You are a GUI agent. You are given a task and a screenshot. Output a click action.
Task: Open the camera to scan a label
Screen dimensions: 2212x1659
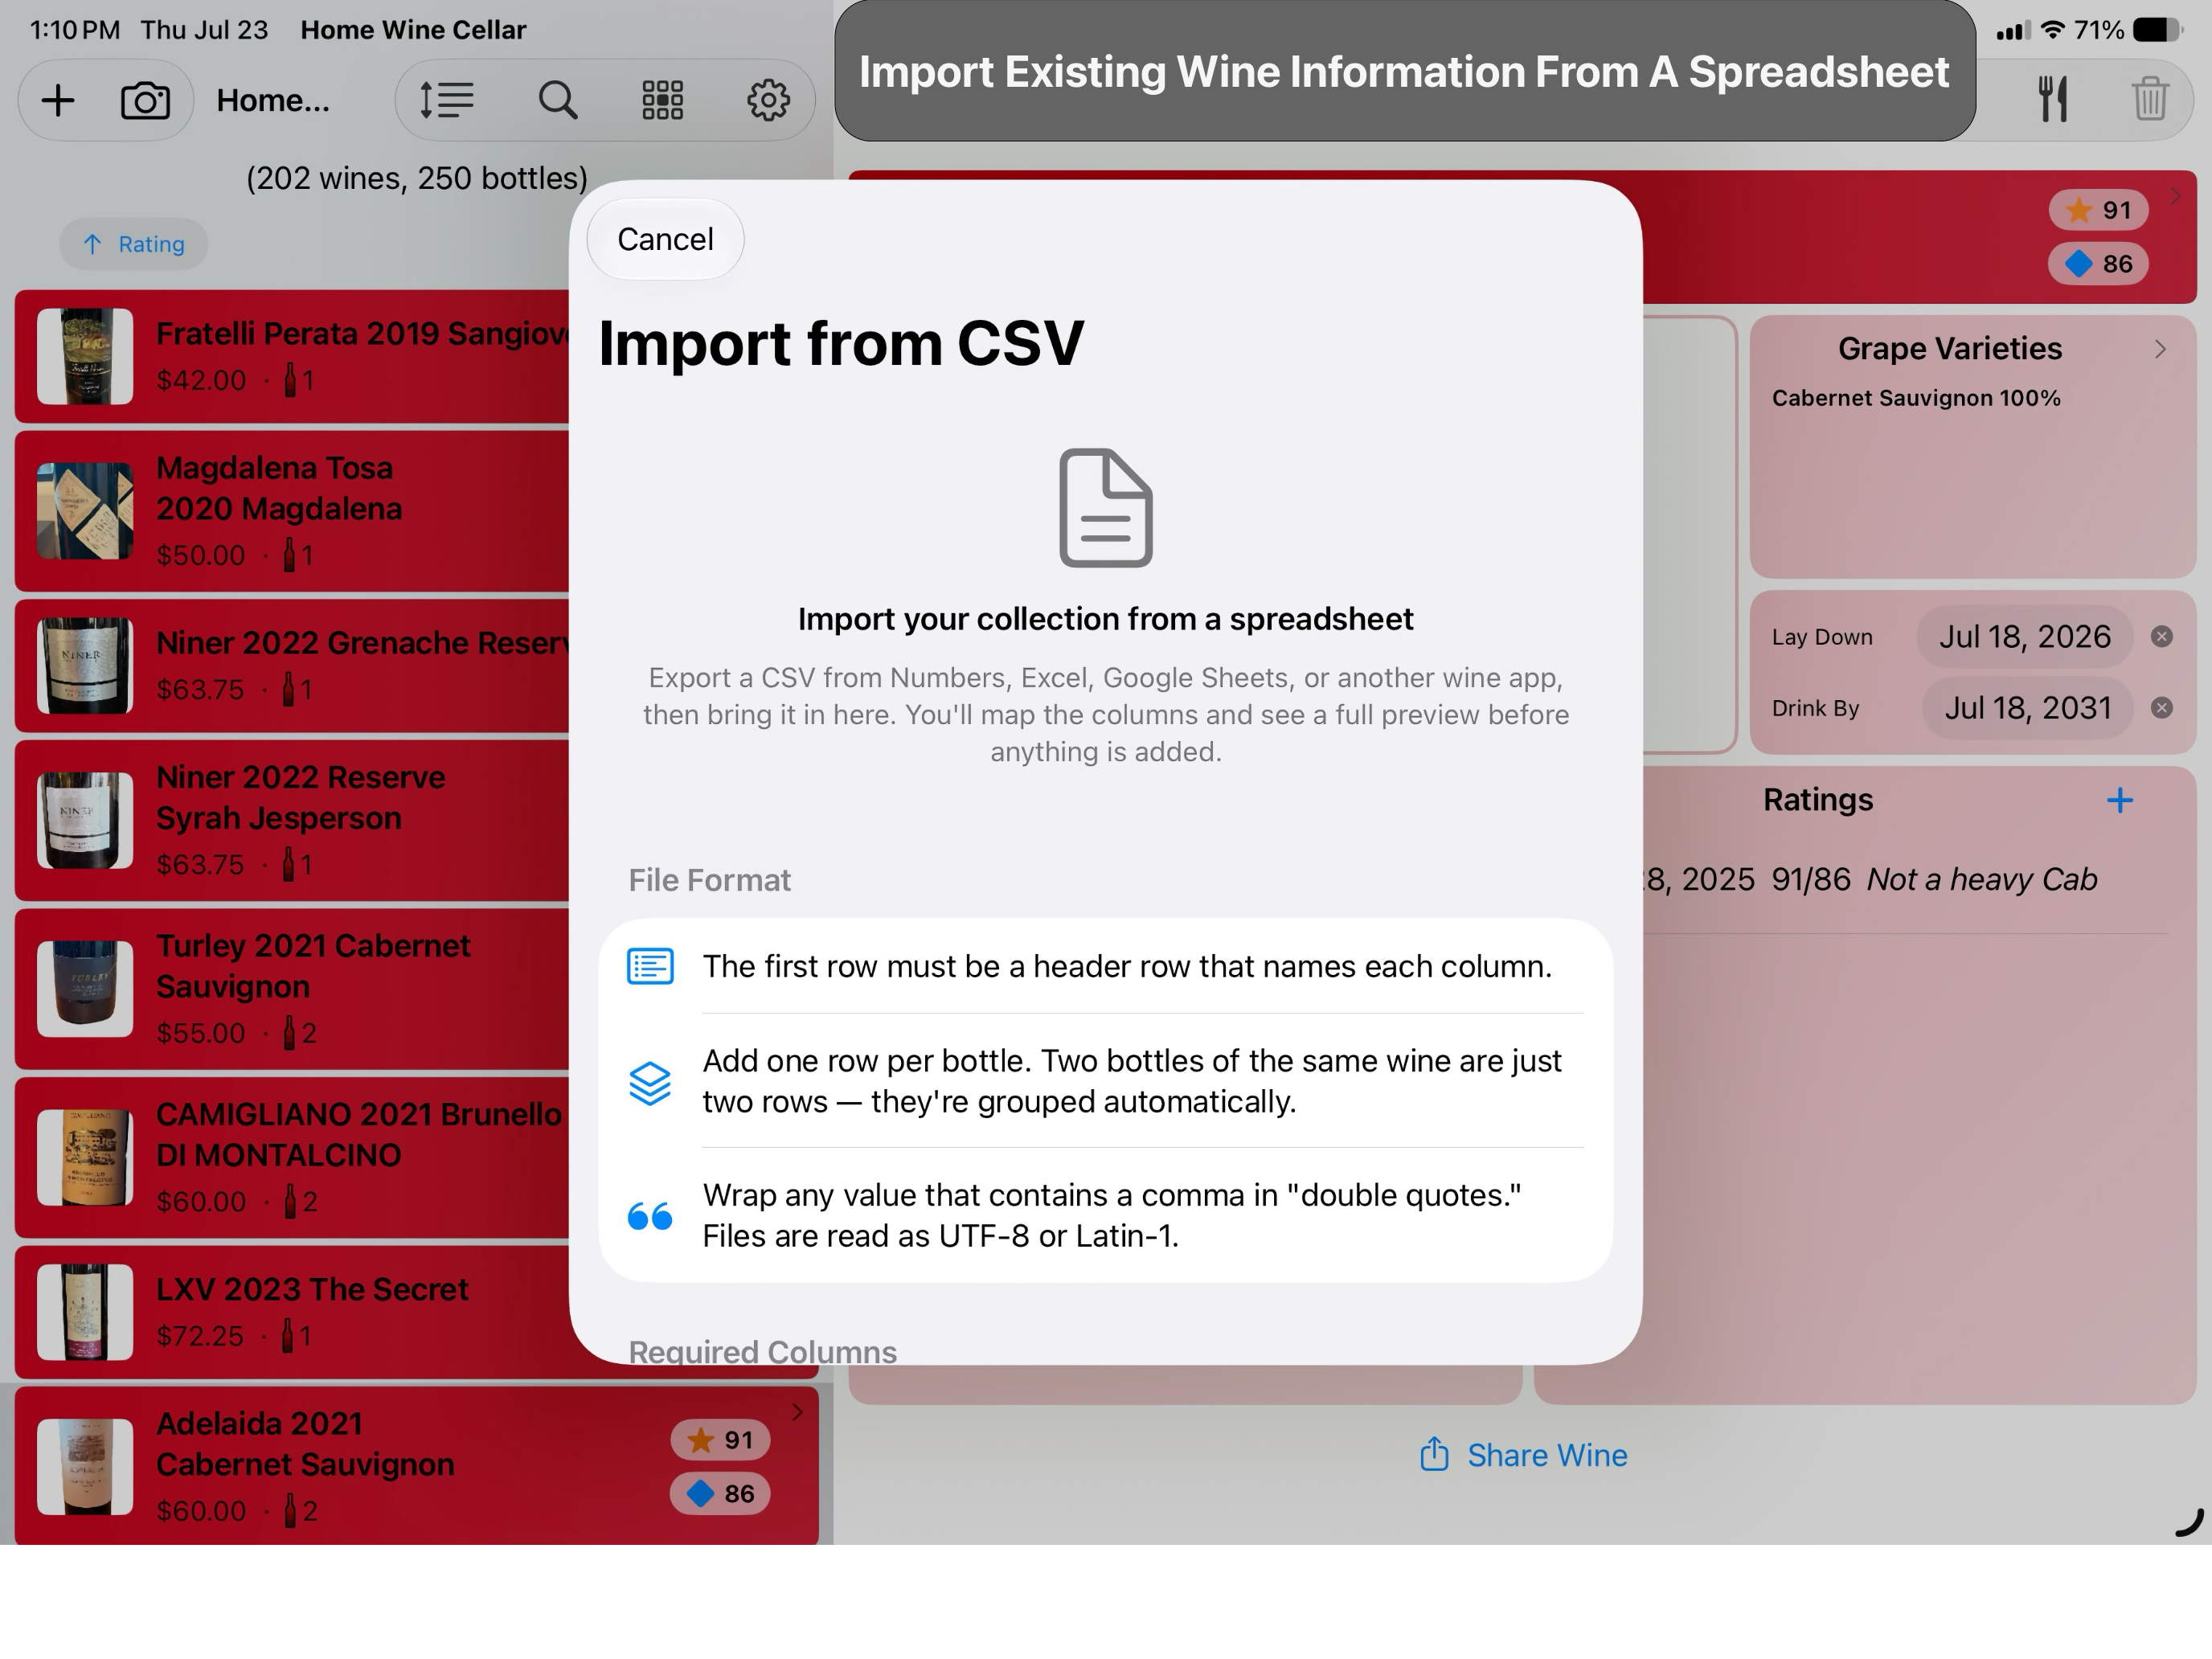[145, 100]
